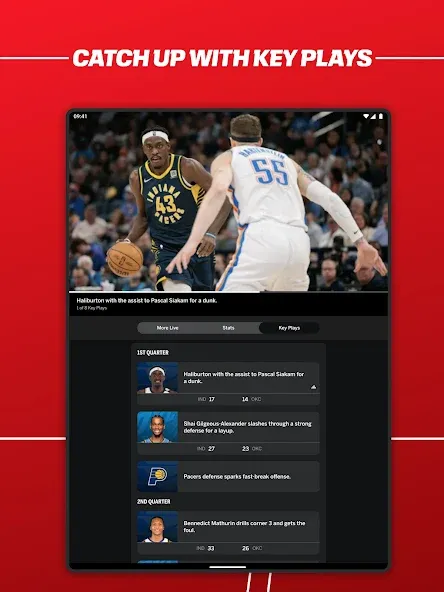Viewport: 444px width, 592px height.
Task: Click the 26 OKC score
Action: tap(252, 548)
